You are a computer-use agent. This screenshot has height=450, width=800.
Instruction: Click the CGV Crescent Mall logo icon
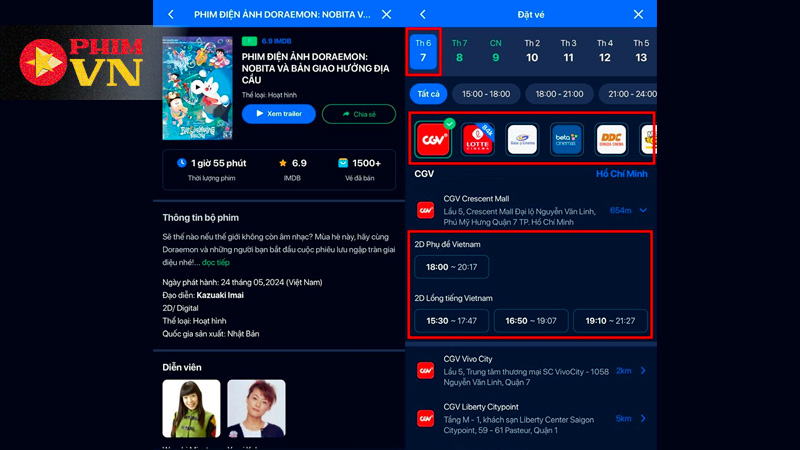click(x=426, y=210)
